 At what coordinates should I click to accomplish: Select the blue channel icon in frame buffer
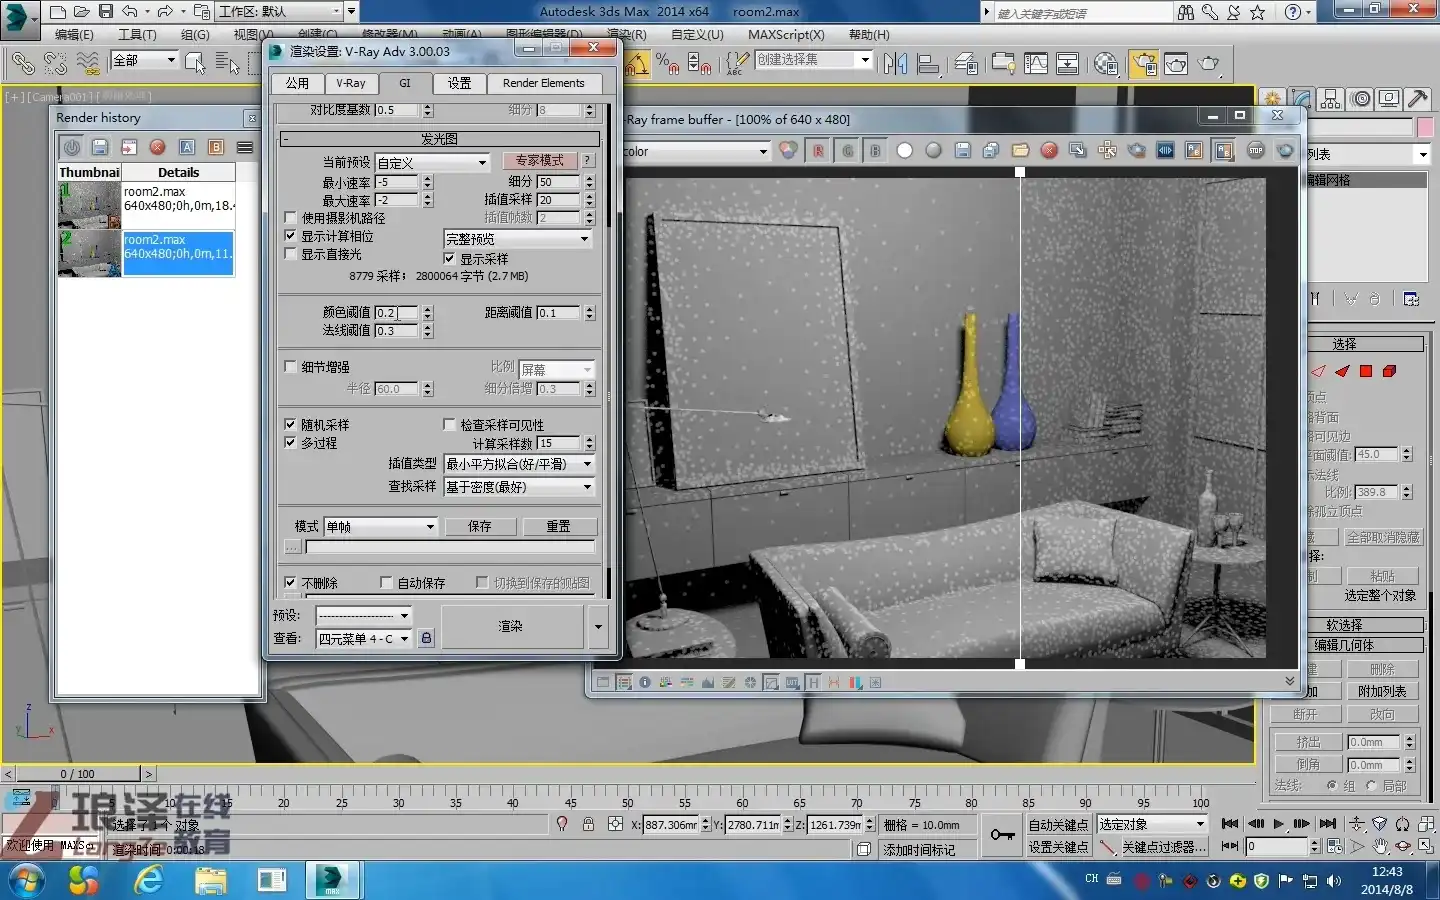(x=876, y=151)
